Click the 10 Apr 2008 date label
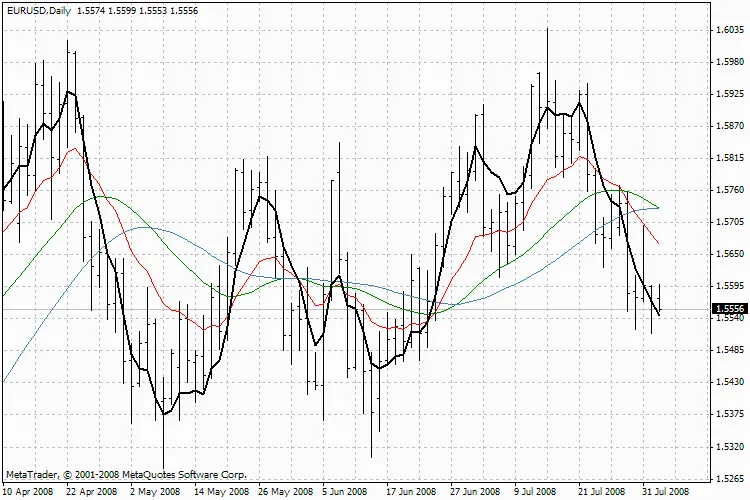Screen dimensions: 750x500 pyautogui.click(x=28, y=492)
